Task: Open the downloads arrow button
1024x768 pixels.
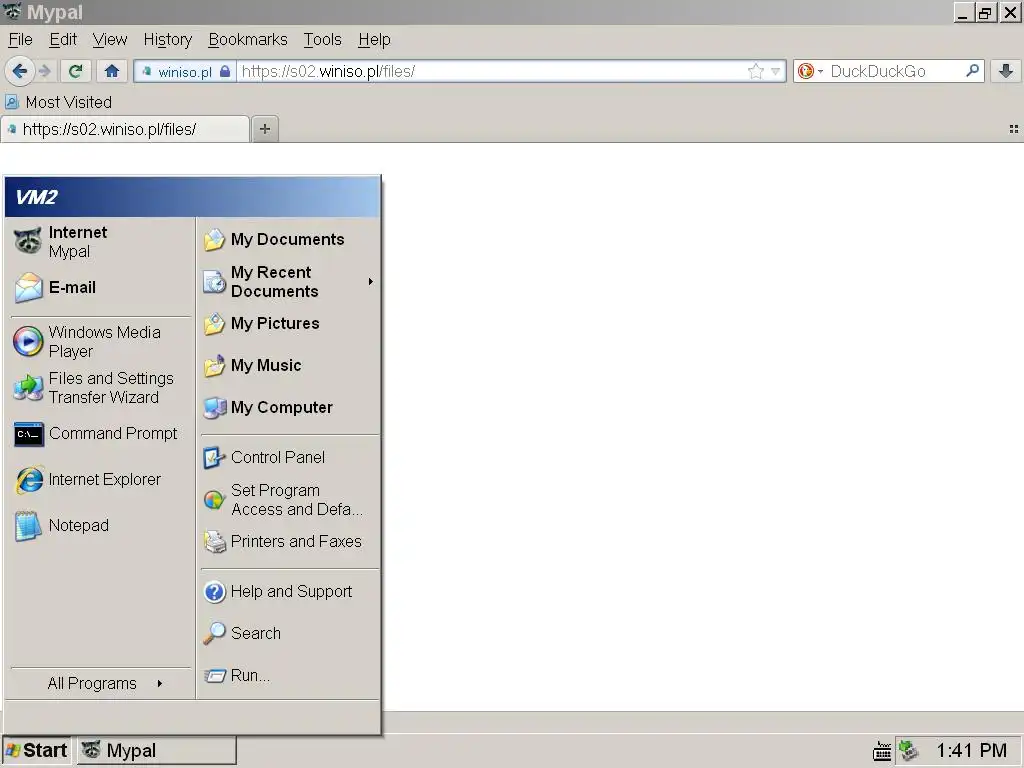Action: pos(1006,71)
